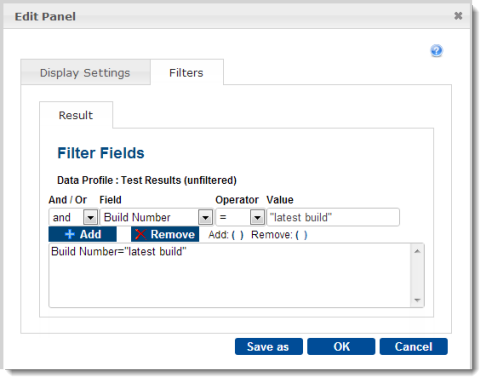
Task: Close the Edit Panel dialog with the X
Action: [458, 16]
